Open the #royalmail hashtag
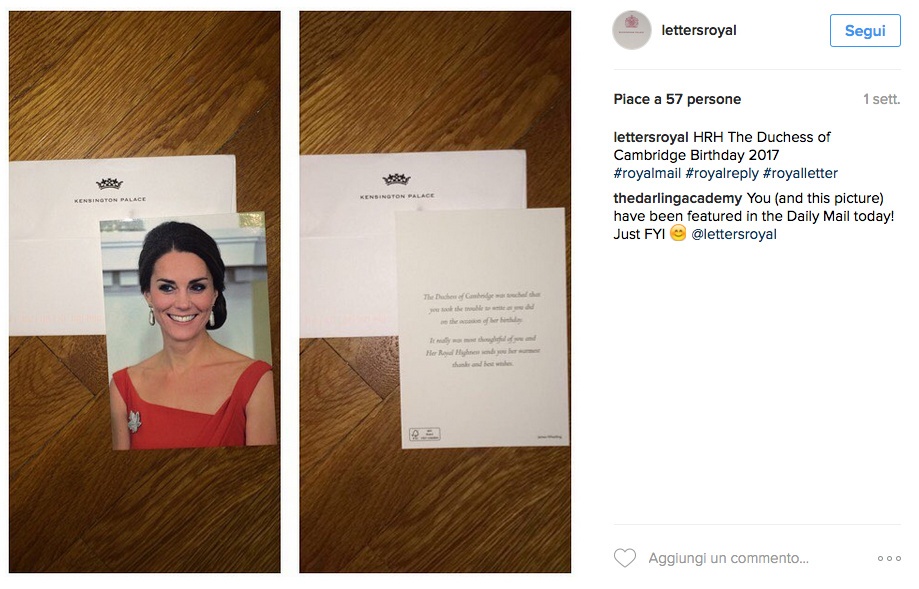919x589 pixels. (647, 173)
